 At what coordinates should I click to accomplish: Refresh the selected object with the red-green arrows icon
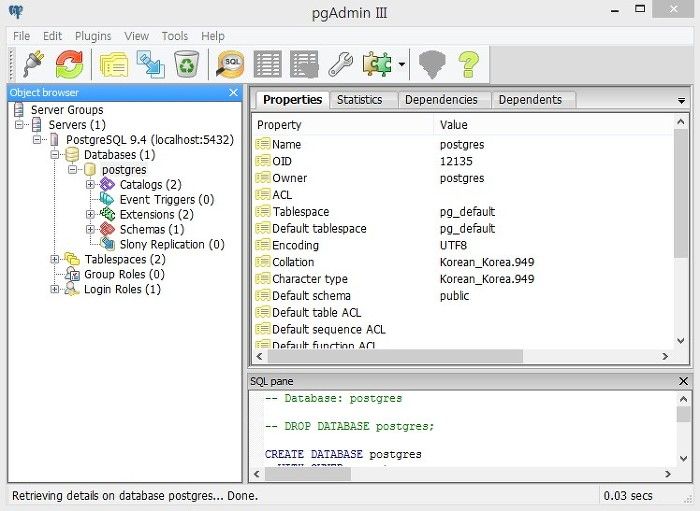click(x=69, y=64)
